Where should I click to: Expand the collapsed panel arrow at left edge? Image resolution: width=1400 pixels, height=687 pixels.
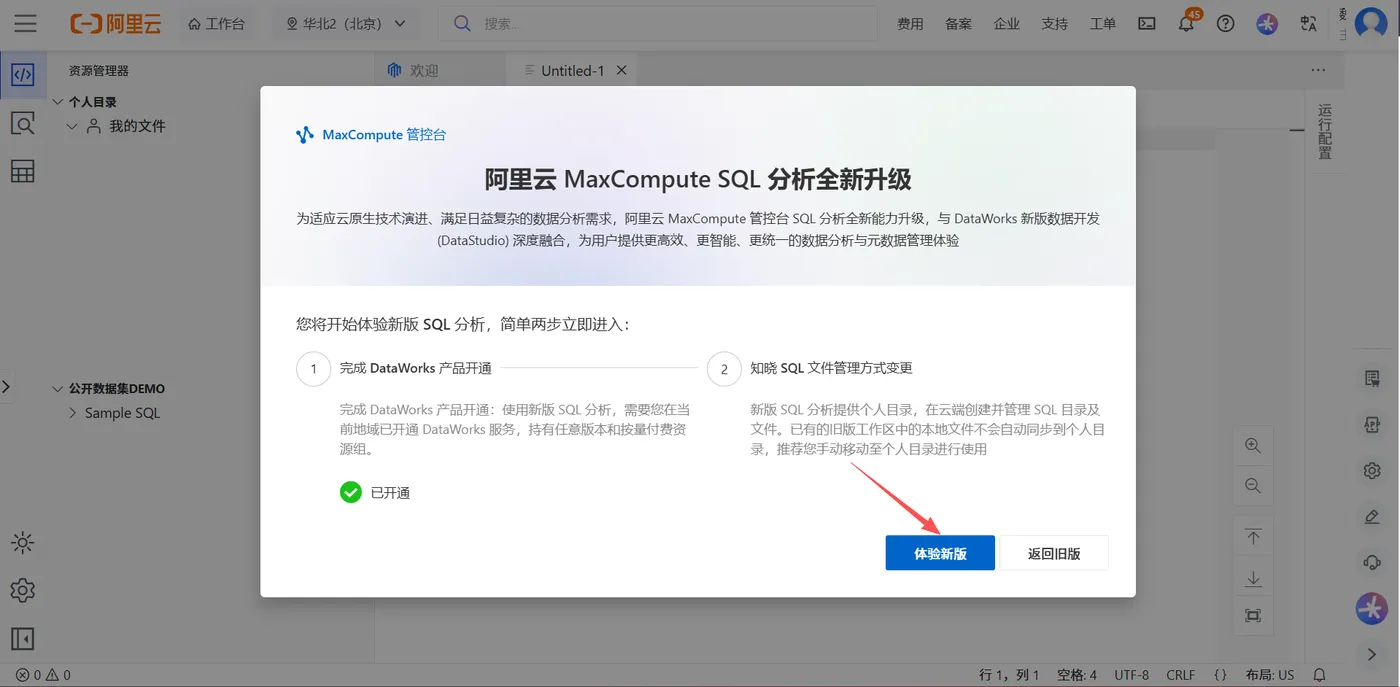6,386
